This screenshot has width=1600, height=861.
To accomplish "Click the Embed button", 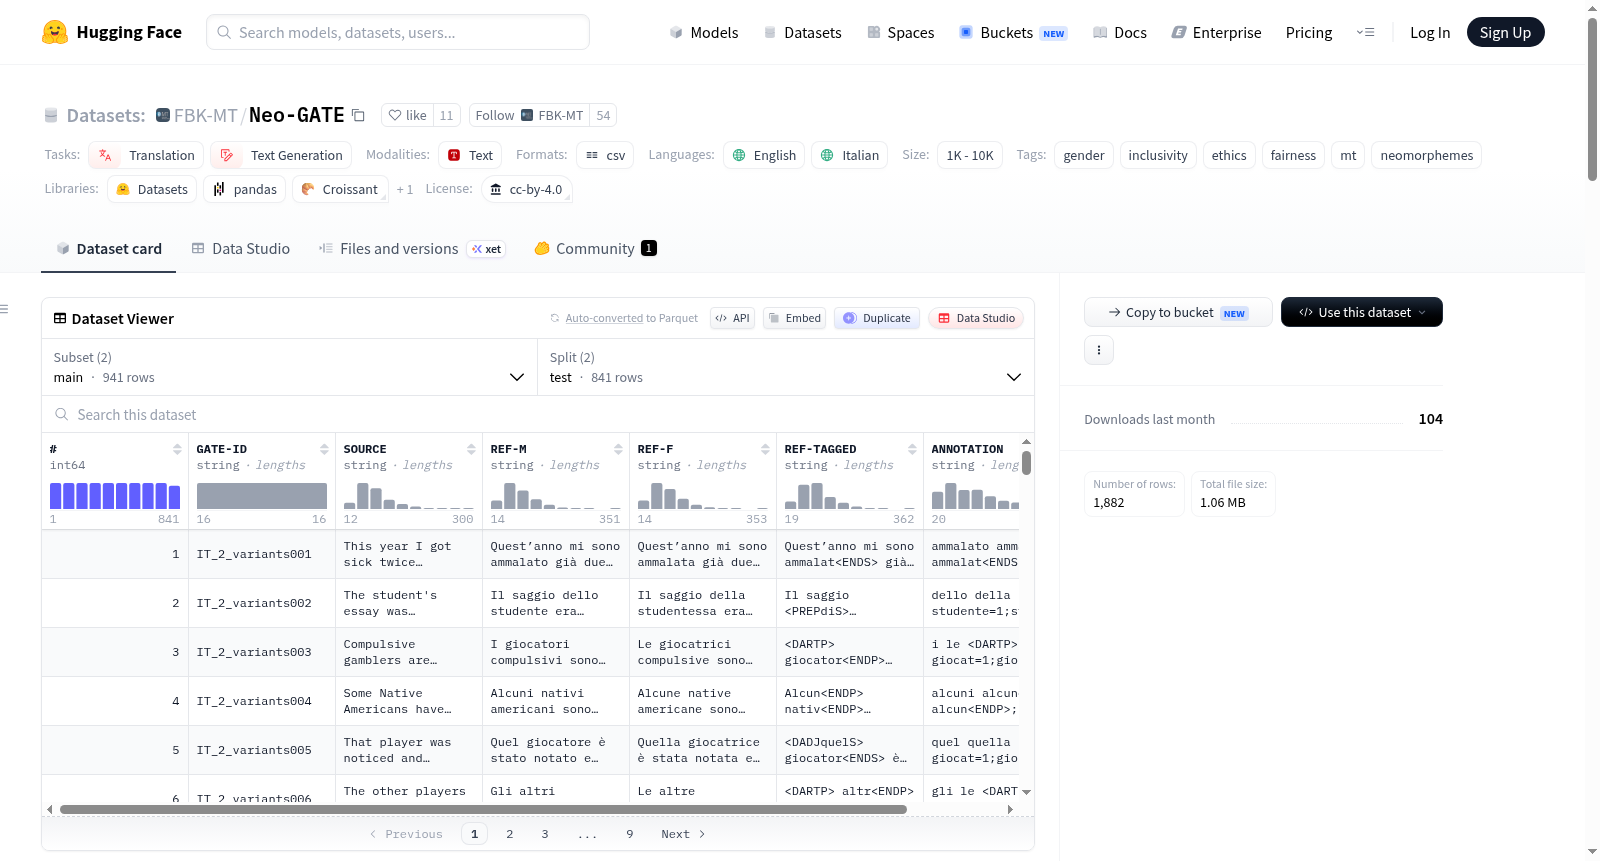I will click(794, 318).
